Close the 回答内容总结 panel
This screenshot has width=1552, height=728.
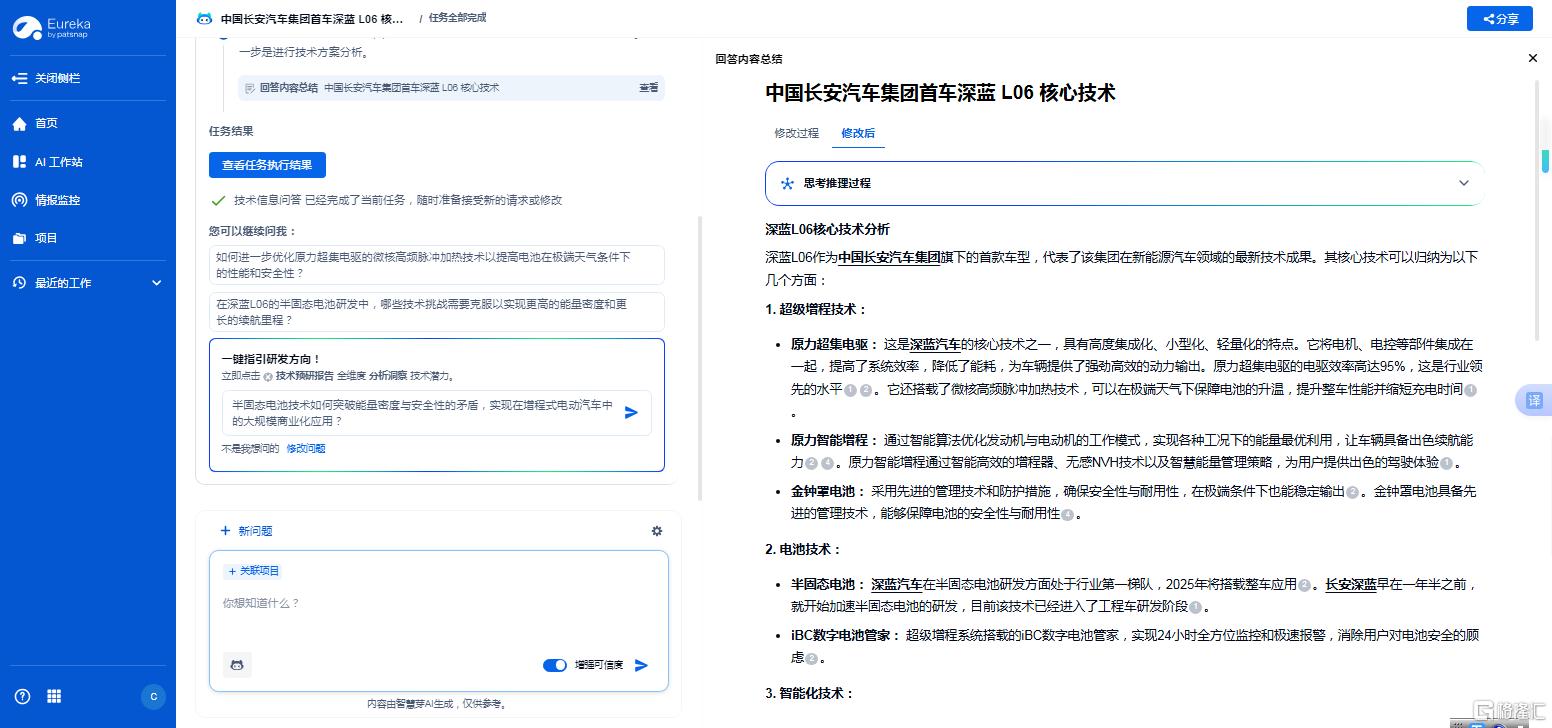click(x=1533, y=58)
